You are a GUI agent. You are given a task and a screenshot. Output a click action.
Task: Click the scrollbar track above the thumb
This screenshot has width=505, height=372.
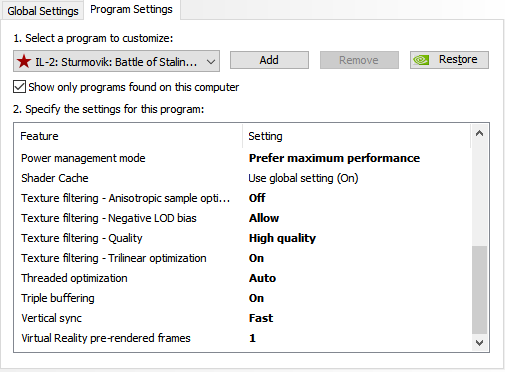pyautogui.click(x=479, y=194)
